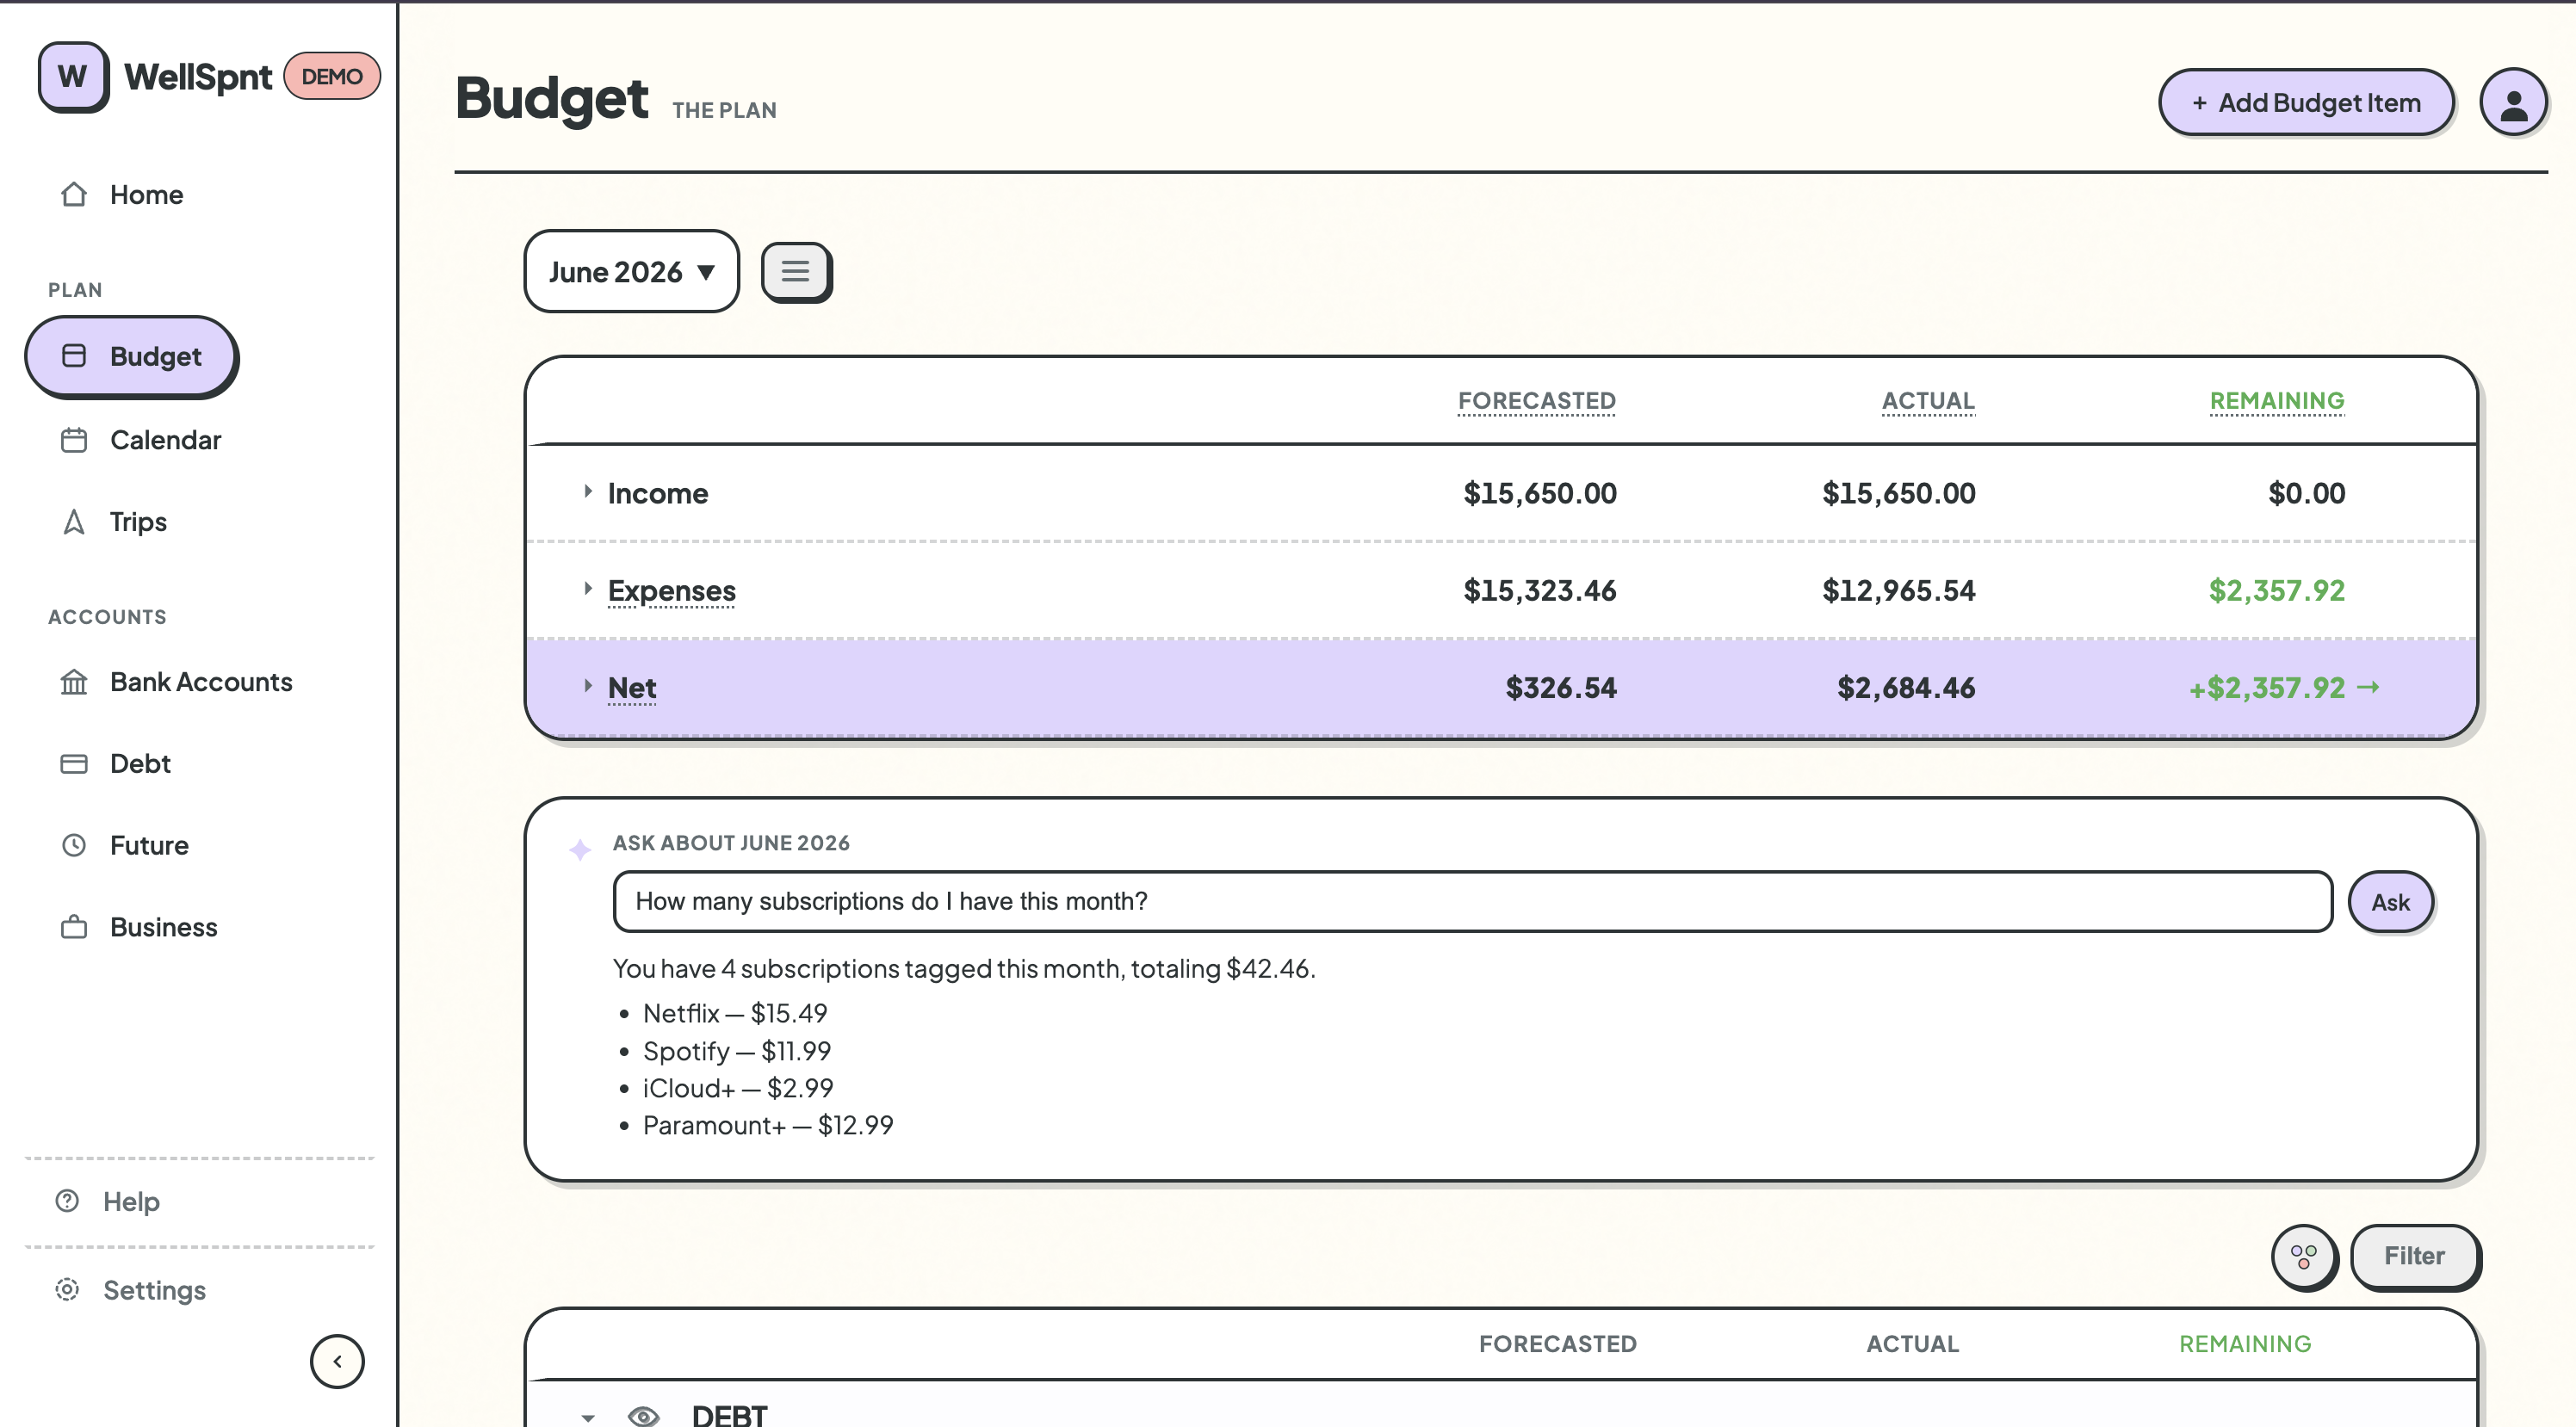Click the WellSpnt W logo icon
Screen dimensions: 2576x1427
pyautogui.click(x=73, y=76)
